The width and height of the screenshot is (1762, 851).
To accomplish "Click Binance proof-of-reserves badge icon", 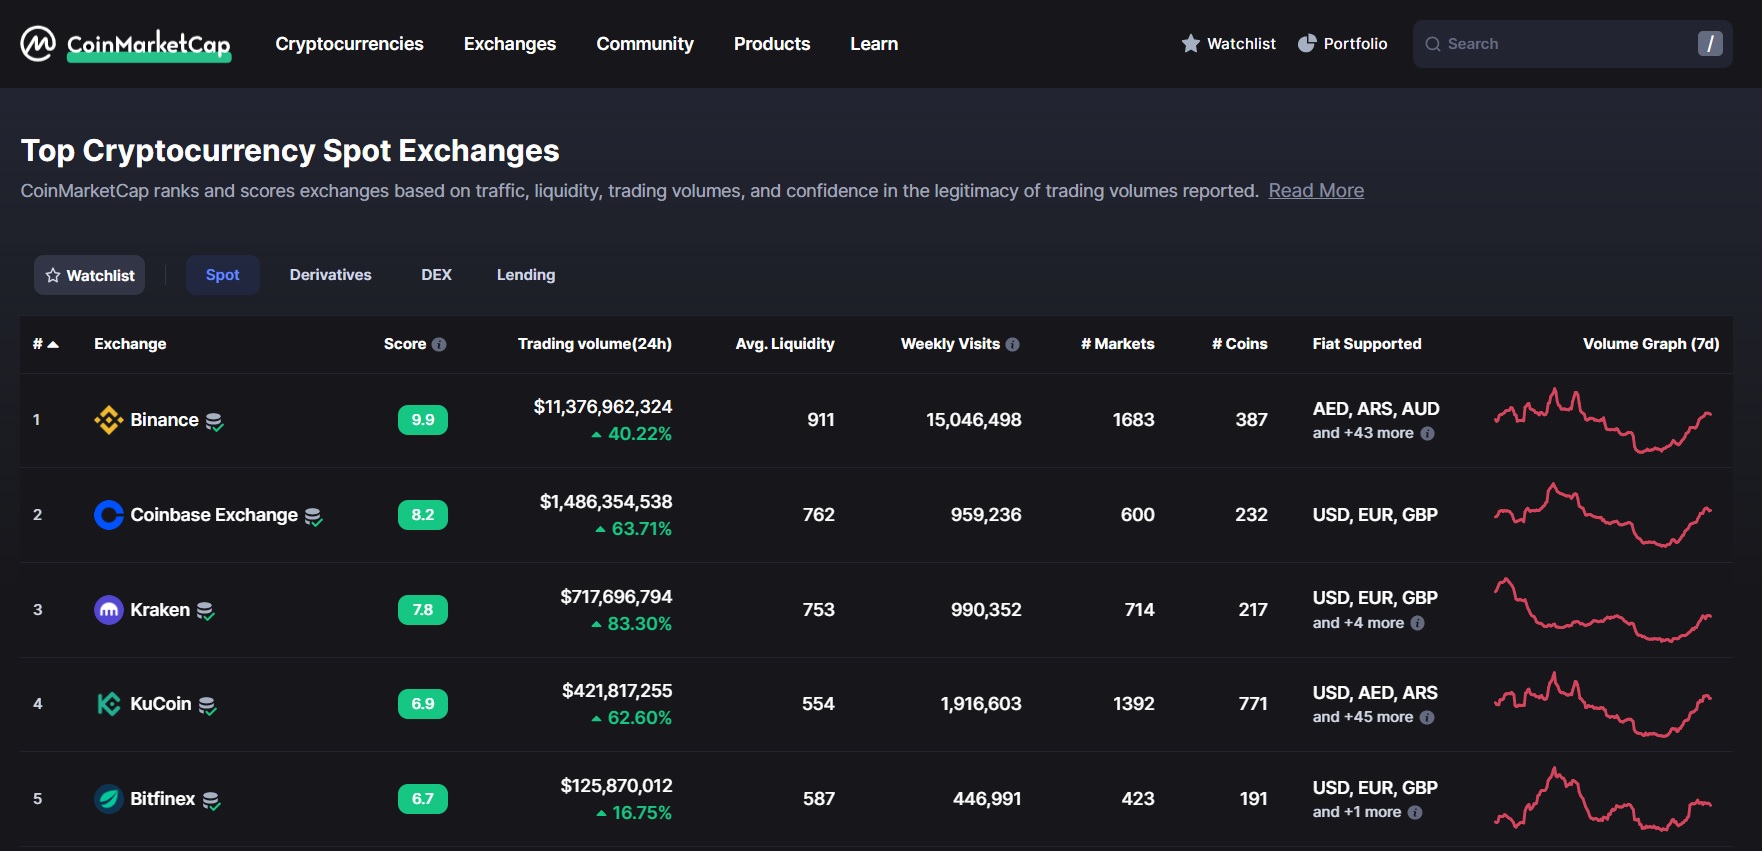I will tap(214, 422).
